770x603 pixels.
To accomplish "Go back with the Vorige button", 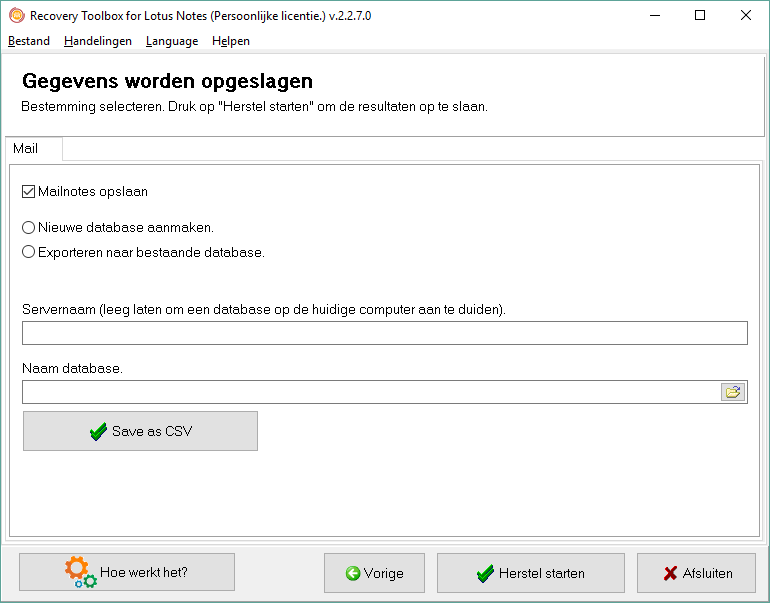I will [374, 573].
